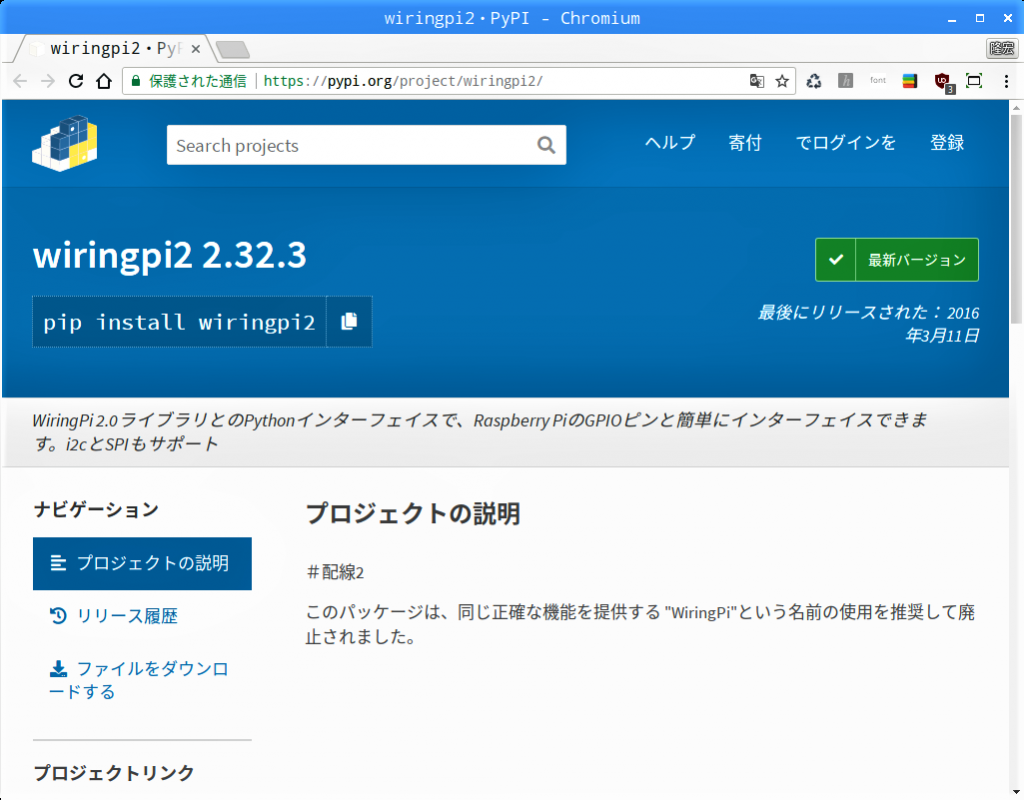
Task: Click the pip install wiringpi2 text
Action: tap(179, 322)
